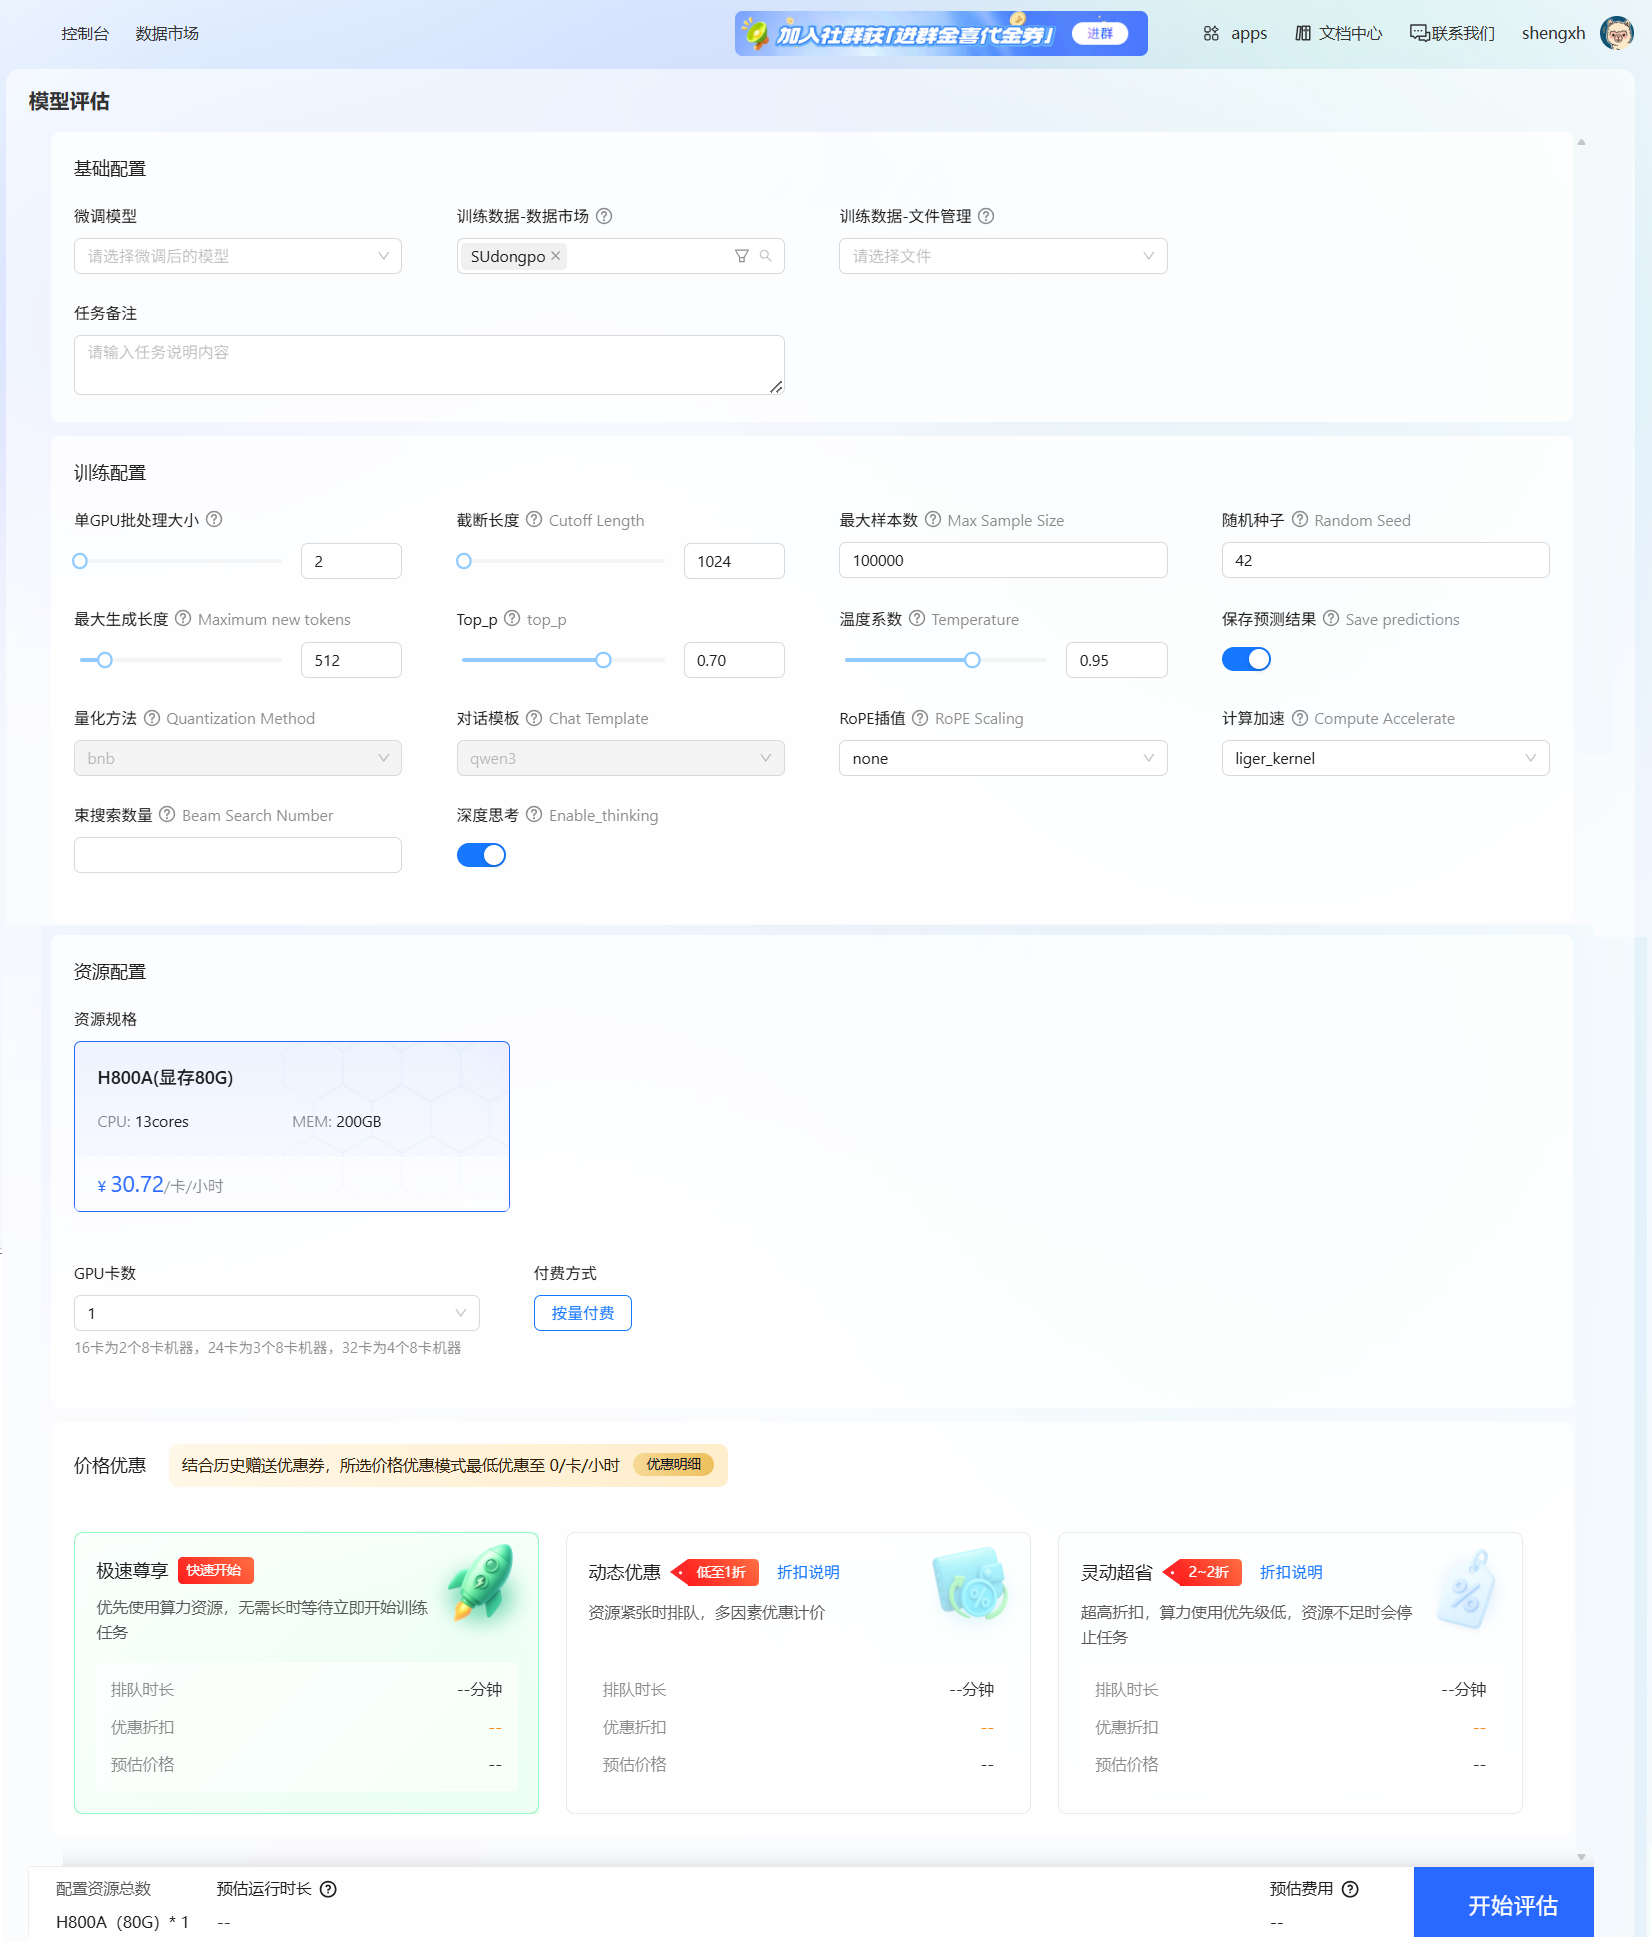The width and height of the screenshot is (1652, 1943).
Task: Turn off the 深度思考 Enable_thinking switch
Action: [481, 855]
